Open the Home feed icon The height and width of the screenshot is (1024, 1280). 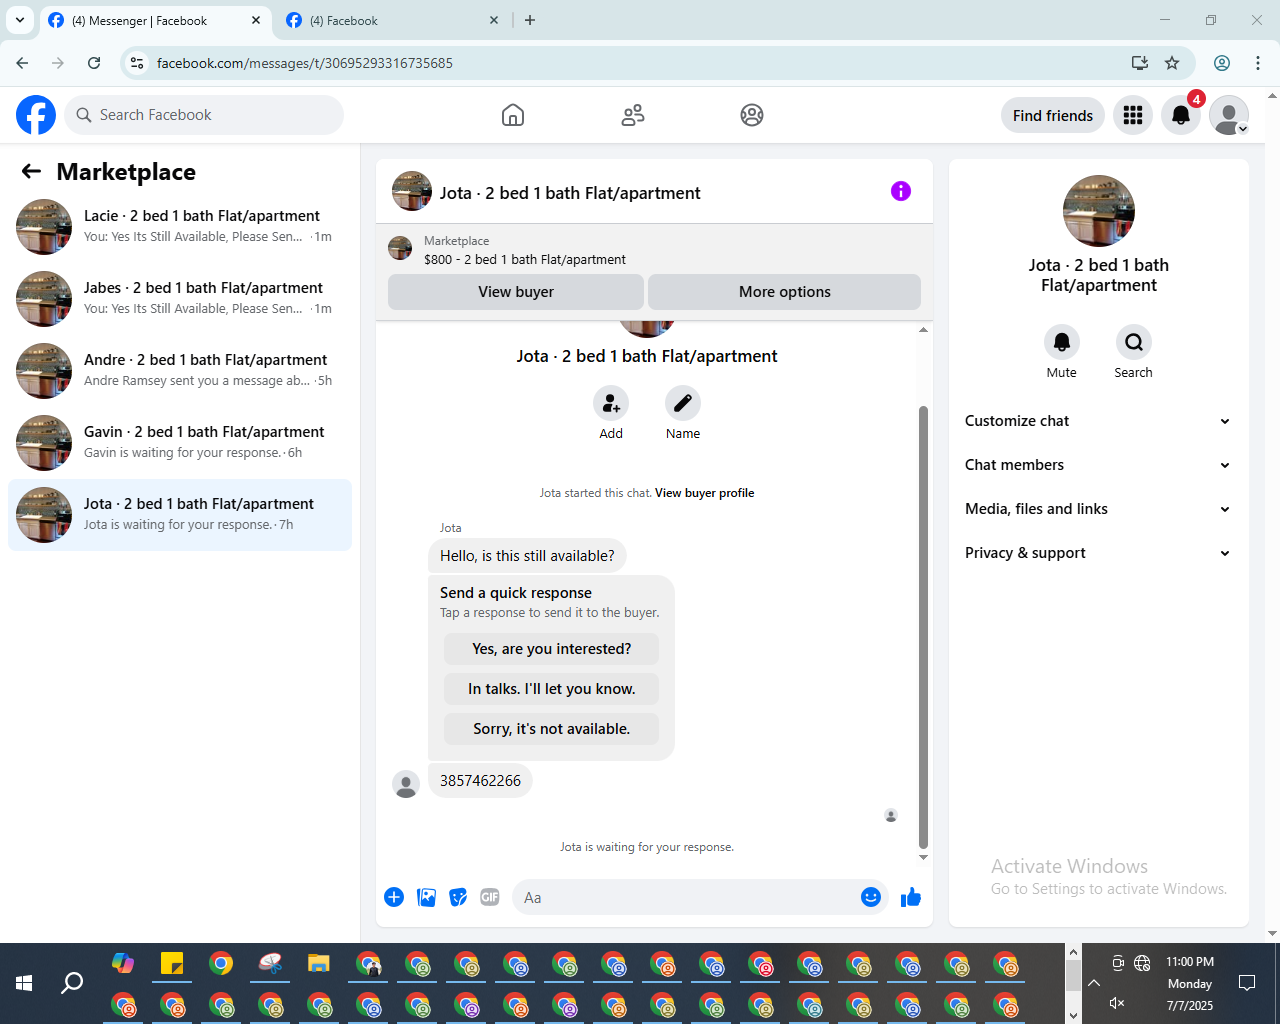(x=513, y=115)
